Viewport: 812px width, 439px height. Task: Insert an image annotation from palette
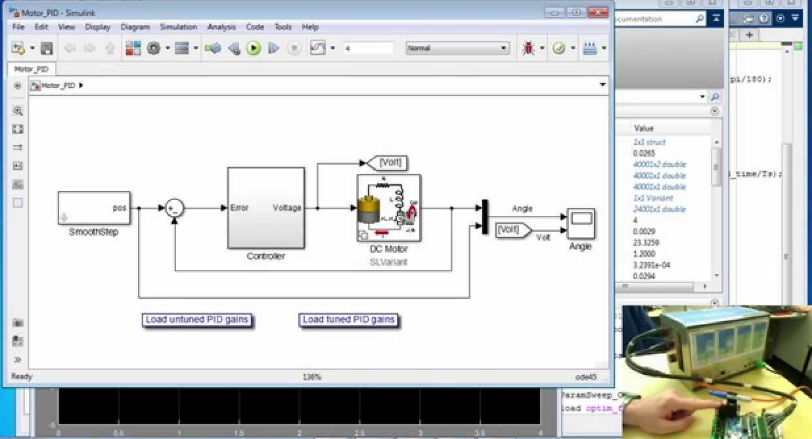(x=18, y=166)
